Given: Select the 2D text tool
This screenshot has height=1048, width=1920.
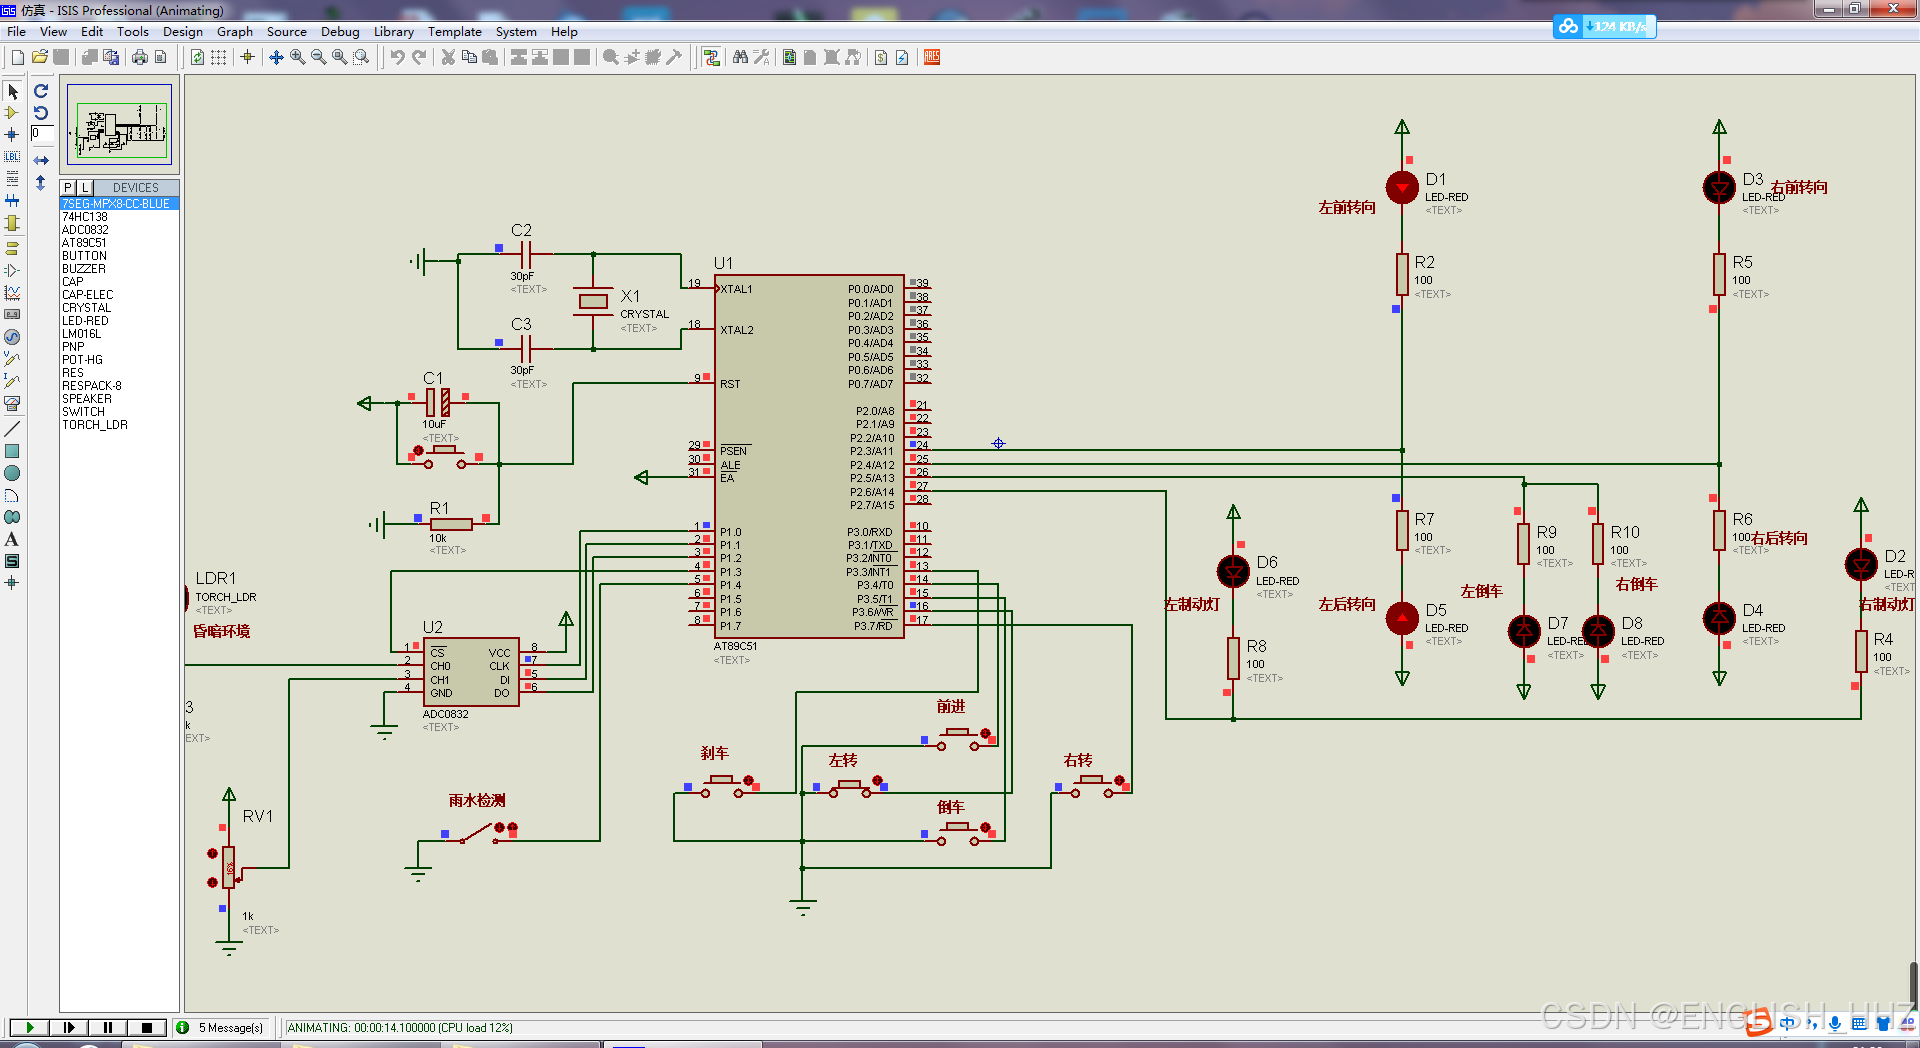Looking at the screenshot, I should (x=12, y=539).
